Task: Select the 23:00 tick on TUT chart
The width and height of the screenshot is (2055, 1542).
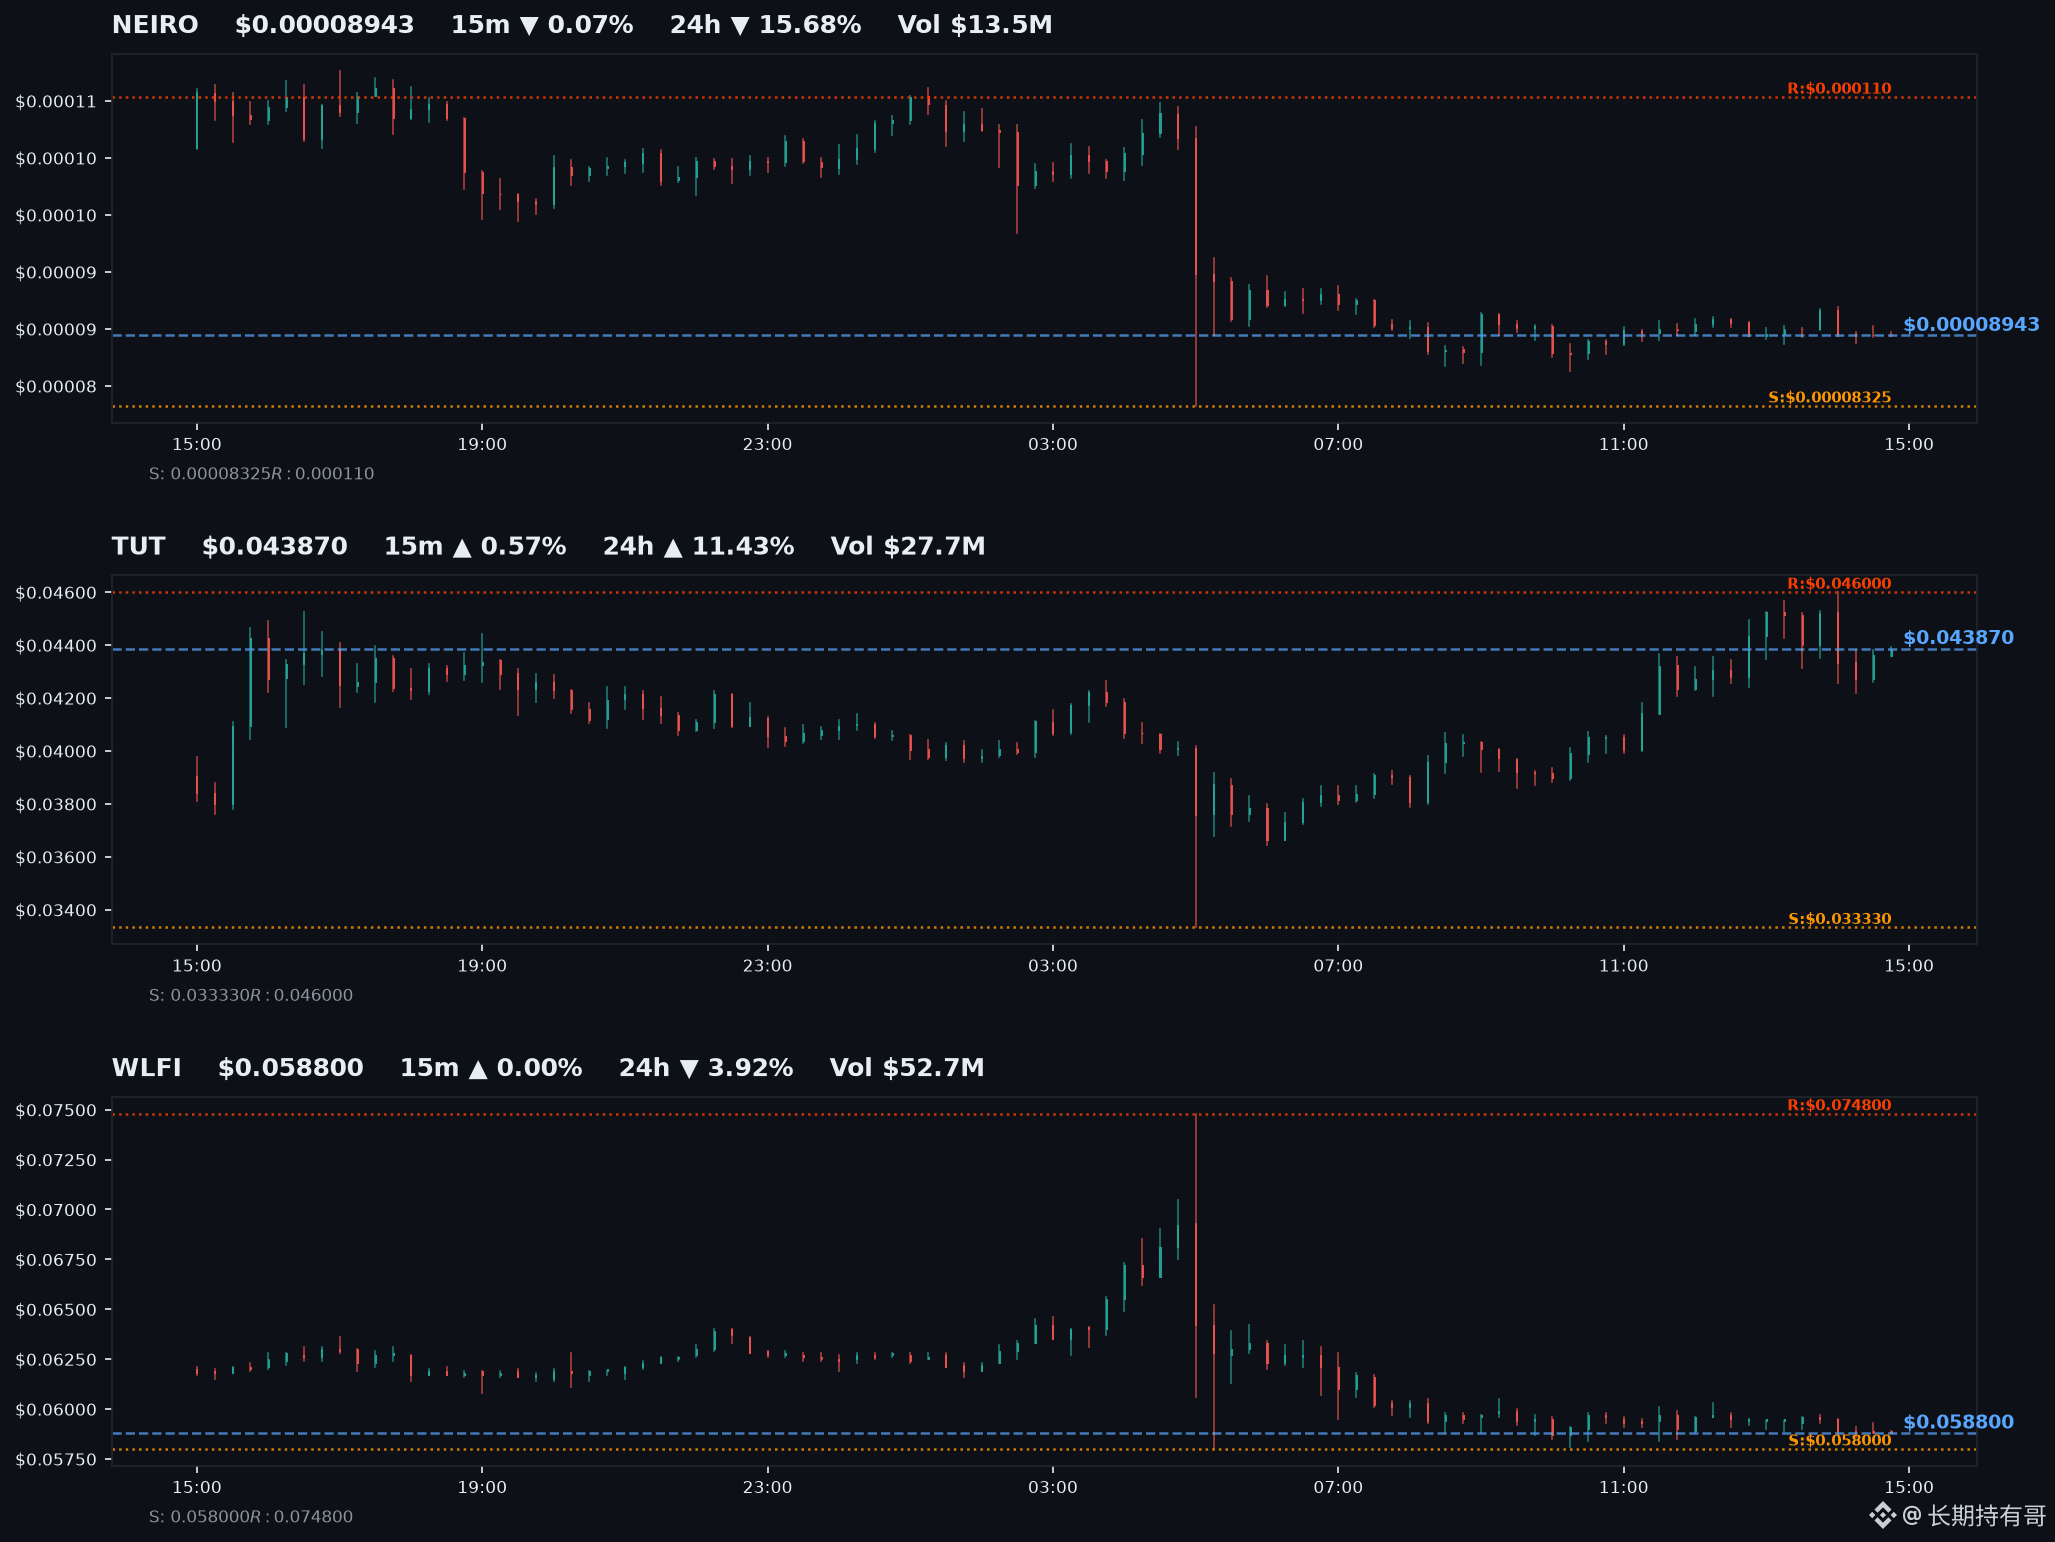Action: [x=767, y=966]
